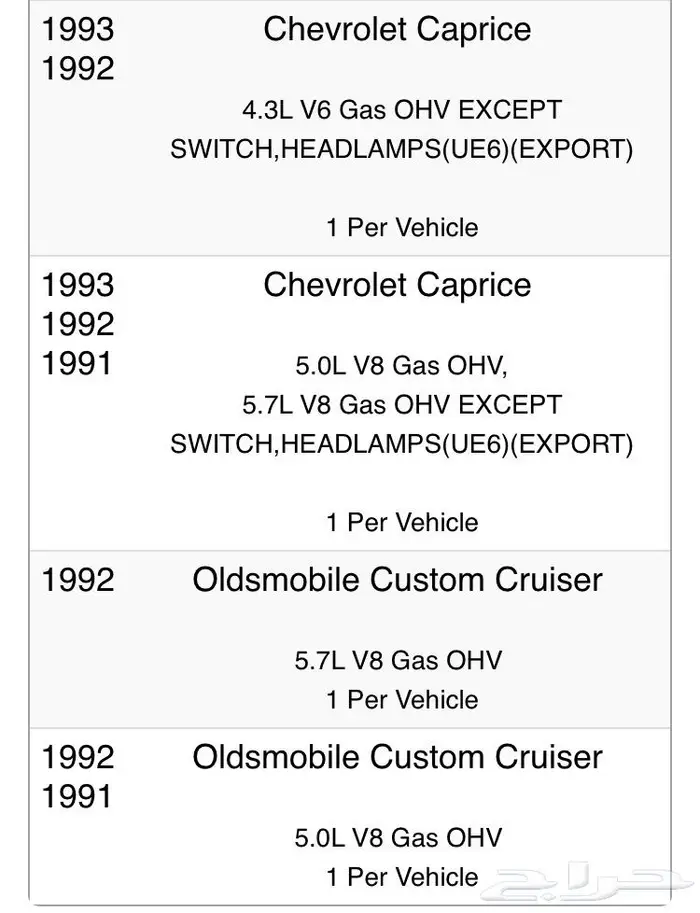Select first SWITCH,HEADLAMPS(UE6)(EXPORT) note

[402, 150]
